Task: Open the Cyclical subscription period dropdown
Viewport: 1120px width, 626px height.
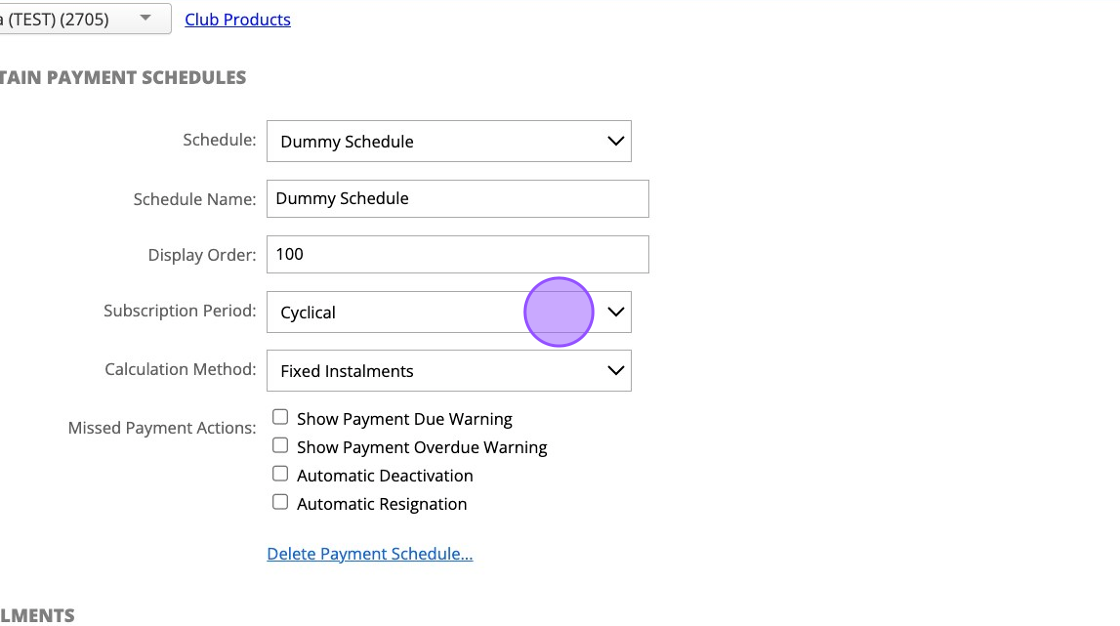Action: [x=449, y=312]
